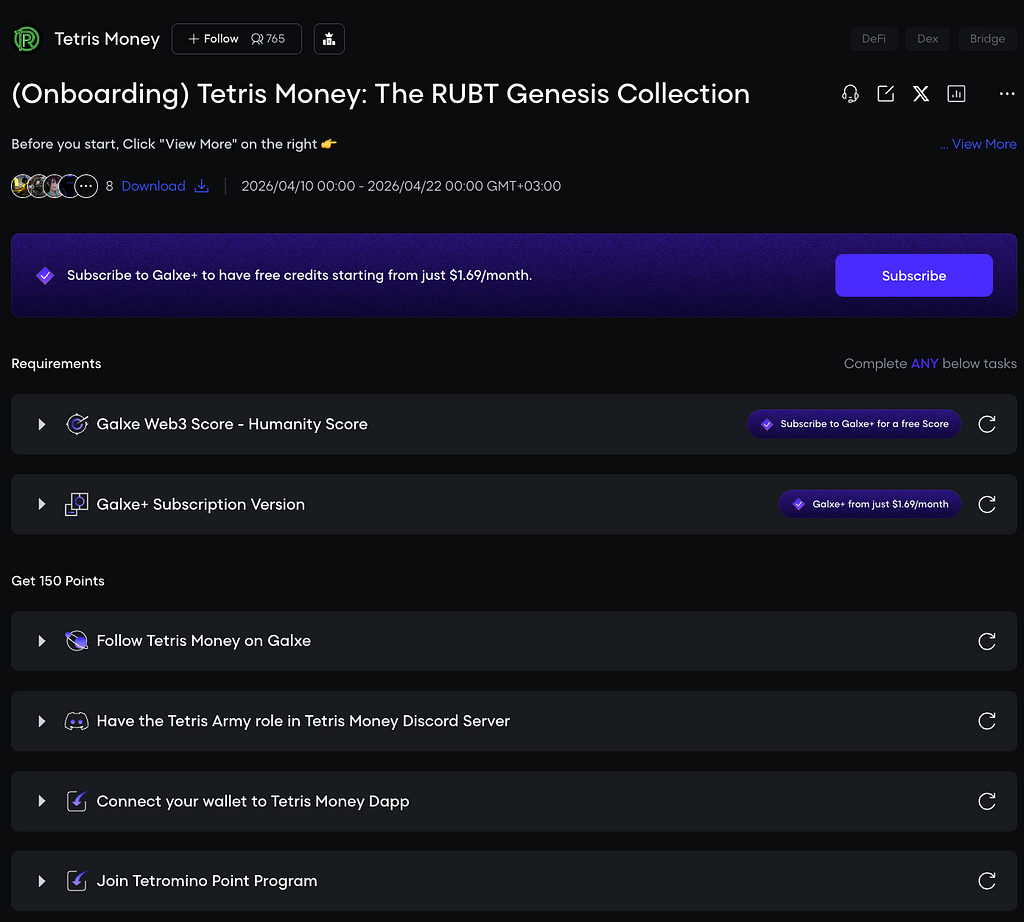Click the Join Tetromino Point Program icon
Image resolution: width=1024 pixels, height=922 pixels.
[x=76, y=882]
